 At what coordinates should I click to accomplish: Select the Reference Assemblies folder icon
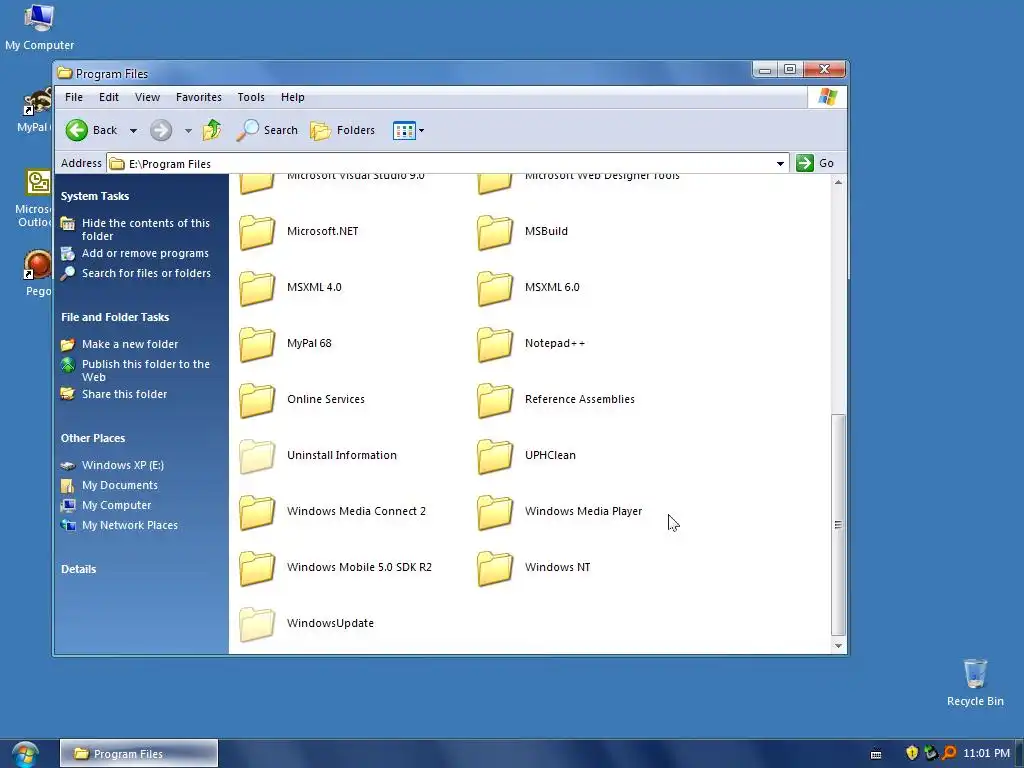click(494, 400)
